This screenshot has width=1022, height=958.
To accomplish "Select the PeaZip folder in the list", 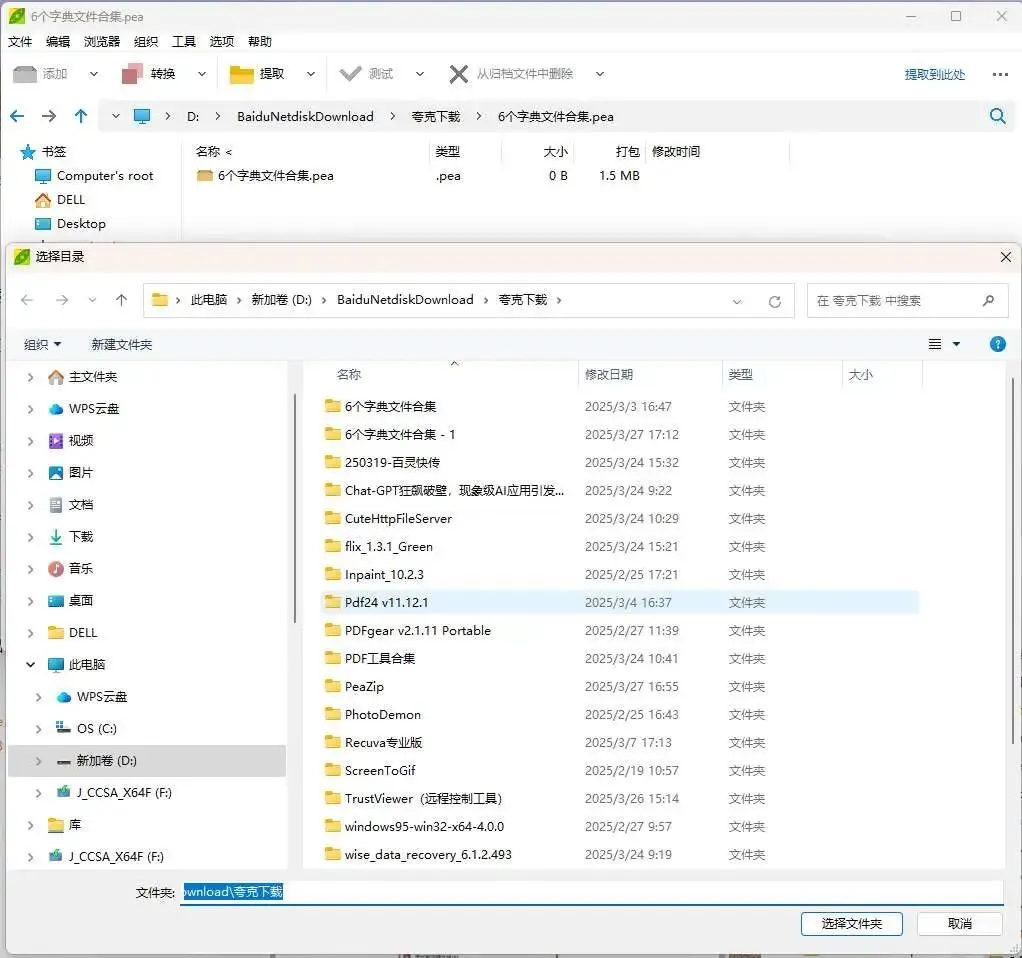I will [x=364, y=686].
